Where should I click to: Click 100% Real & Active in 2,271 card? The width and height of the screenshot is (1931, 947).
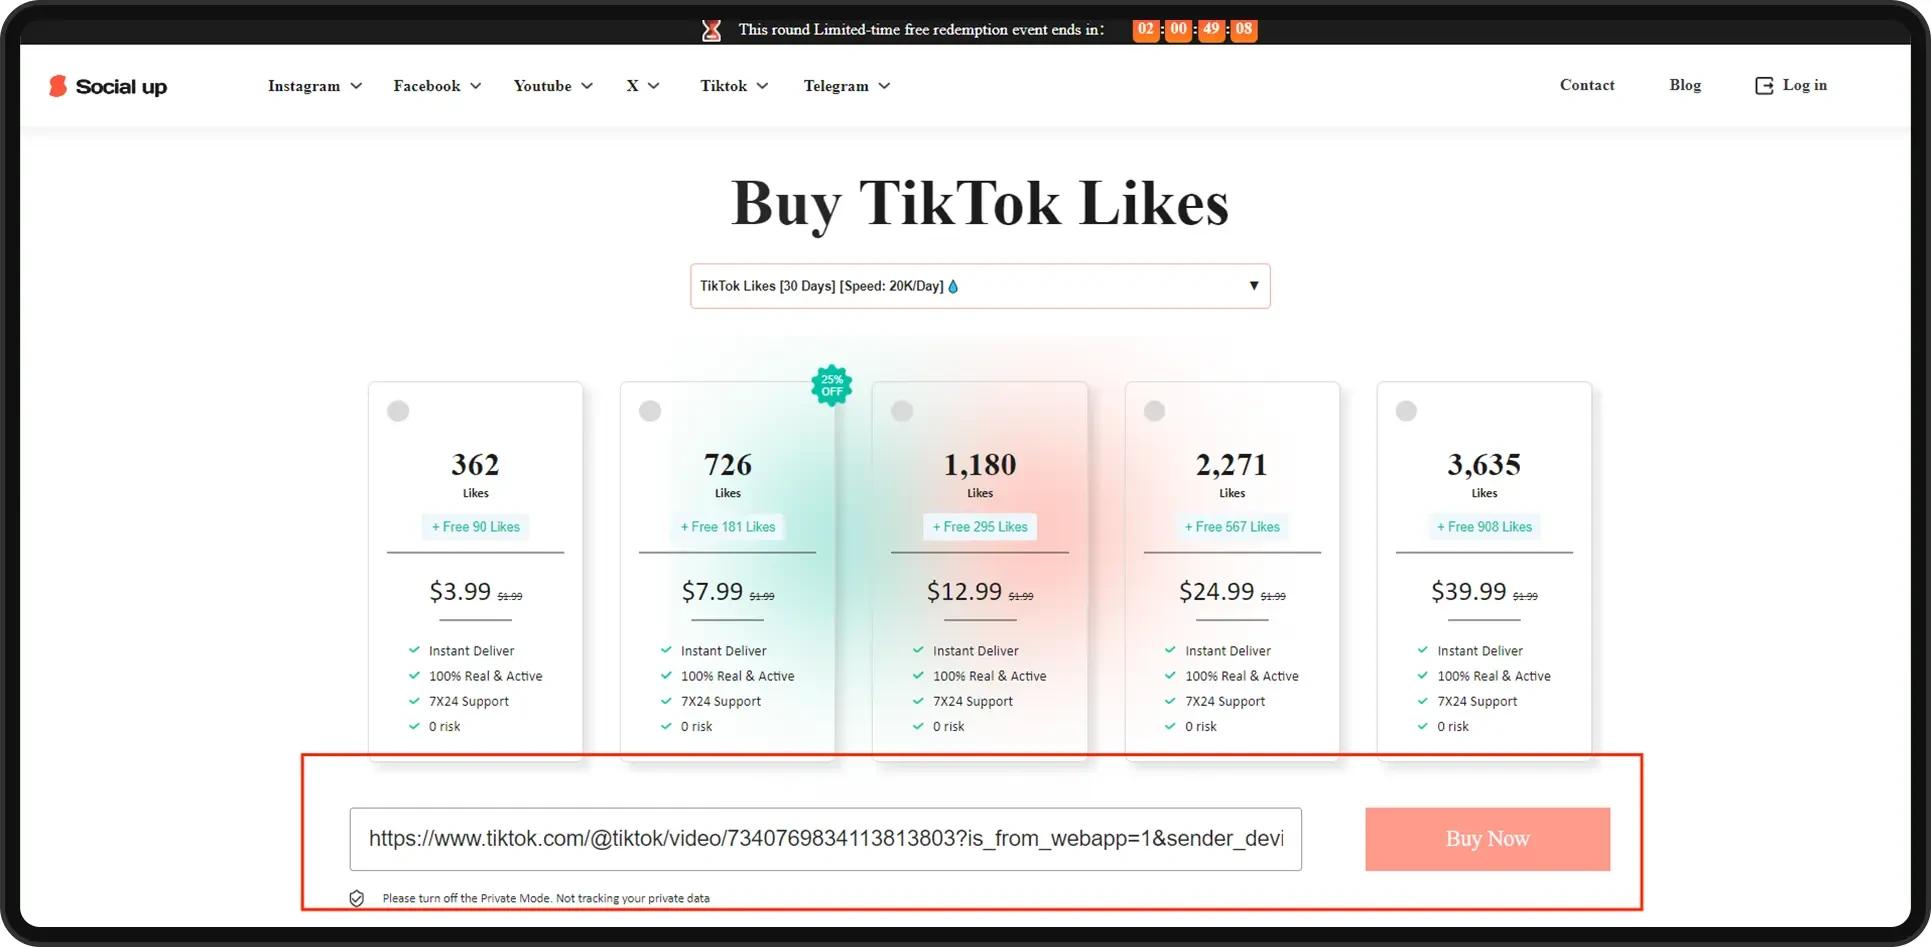point(1242,677)
